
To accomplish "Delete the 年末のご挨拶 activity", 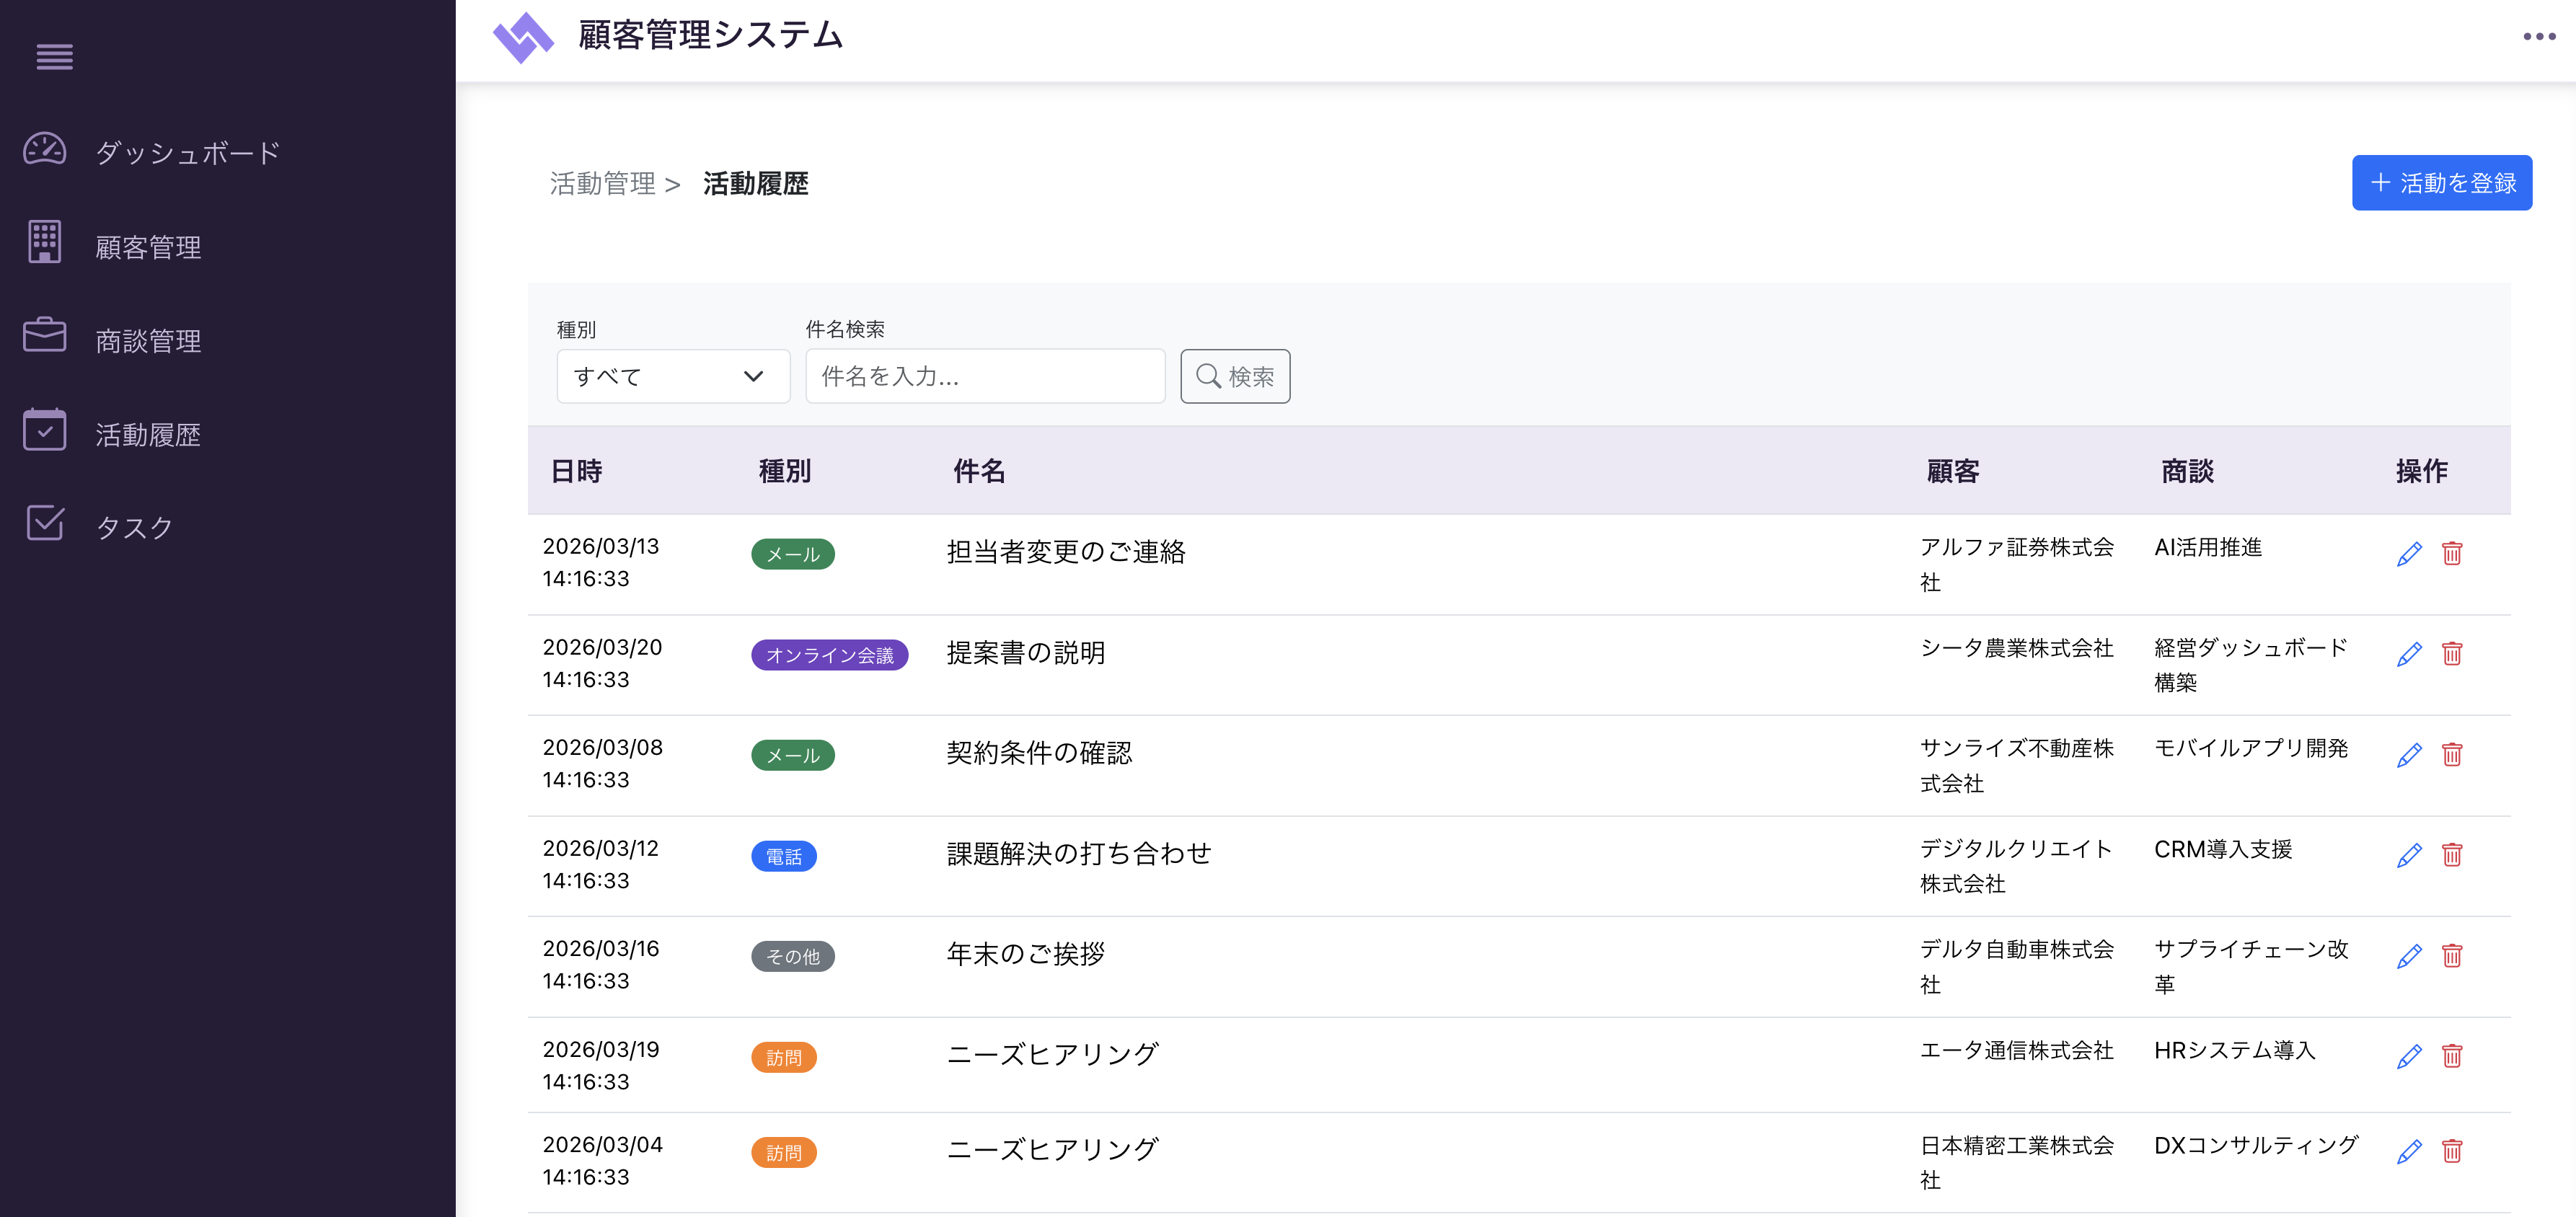I will 2452,956.
